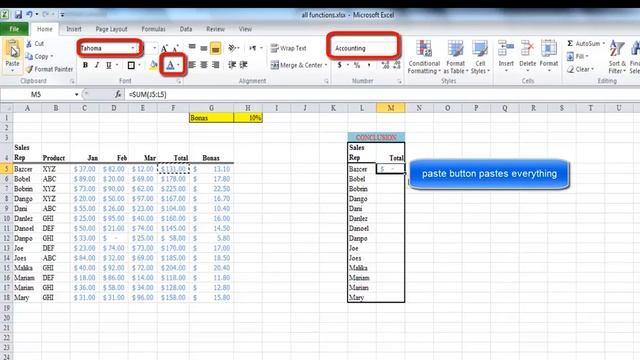Viewport: 640px width, 360px height.
Task: Click the insert function fx icon
Action: 118,94
